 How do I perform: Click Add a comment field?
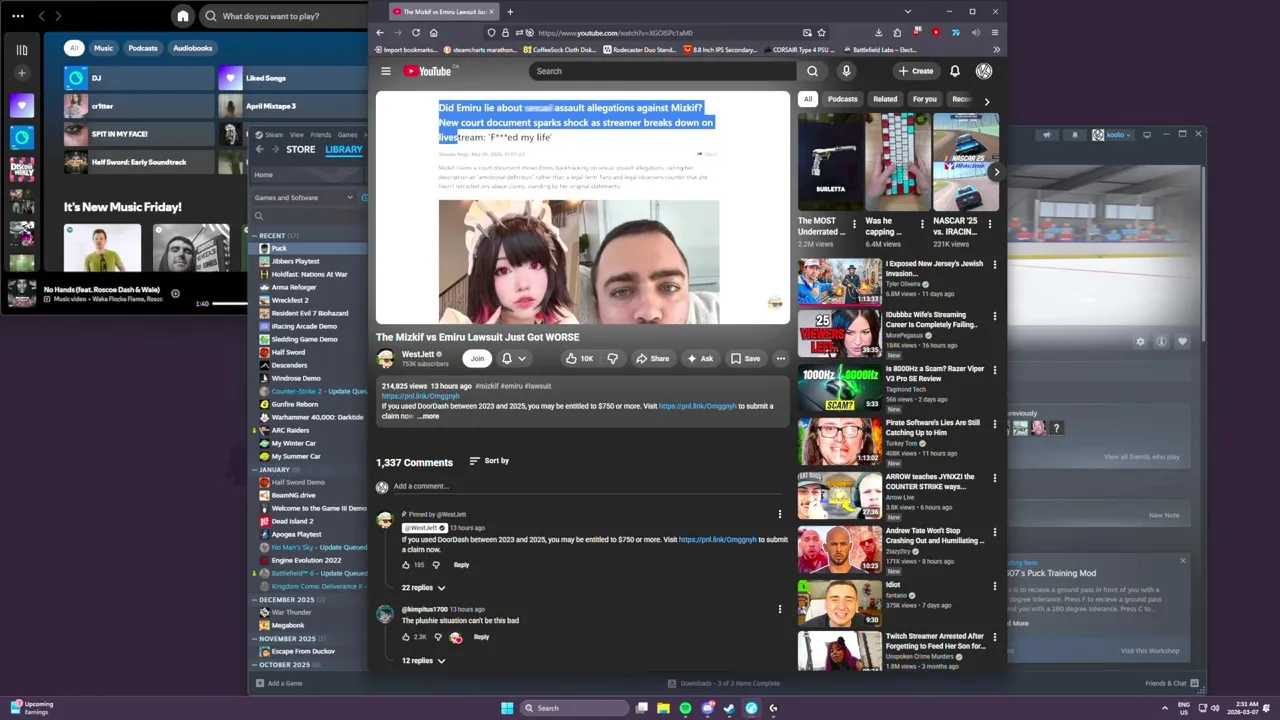[588, 486]
